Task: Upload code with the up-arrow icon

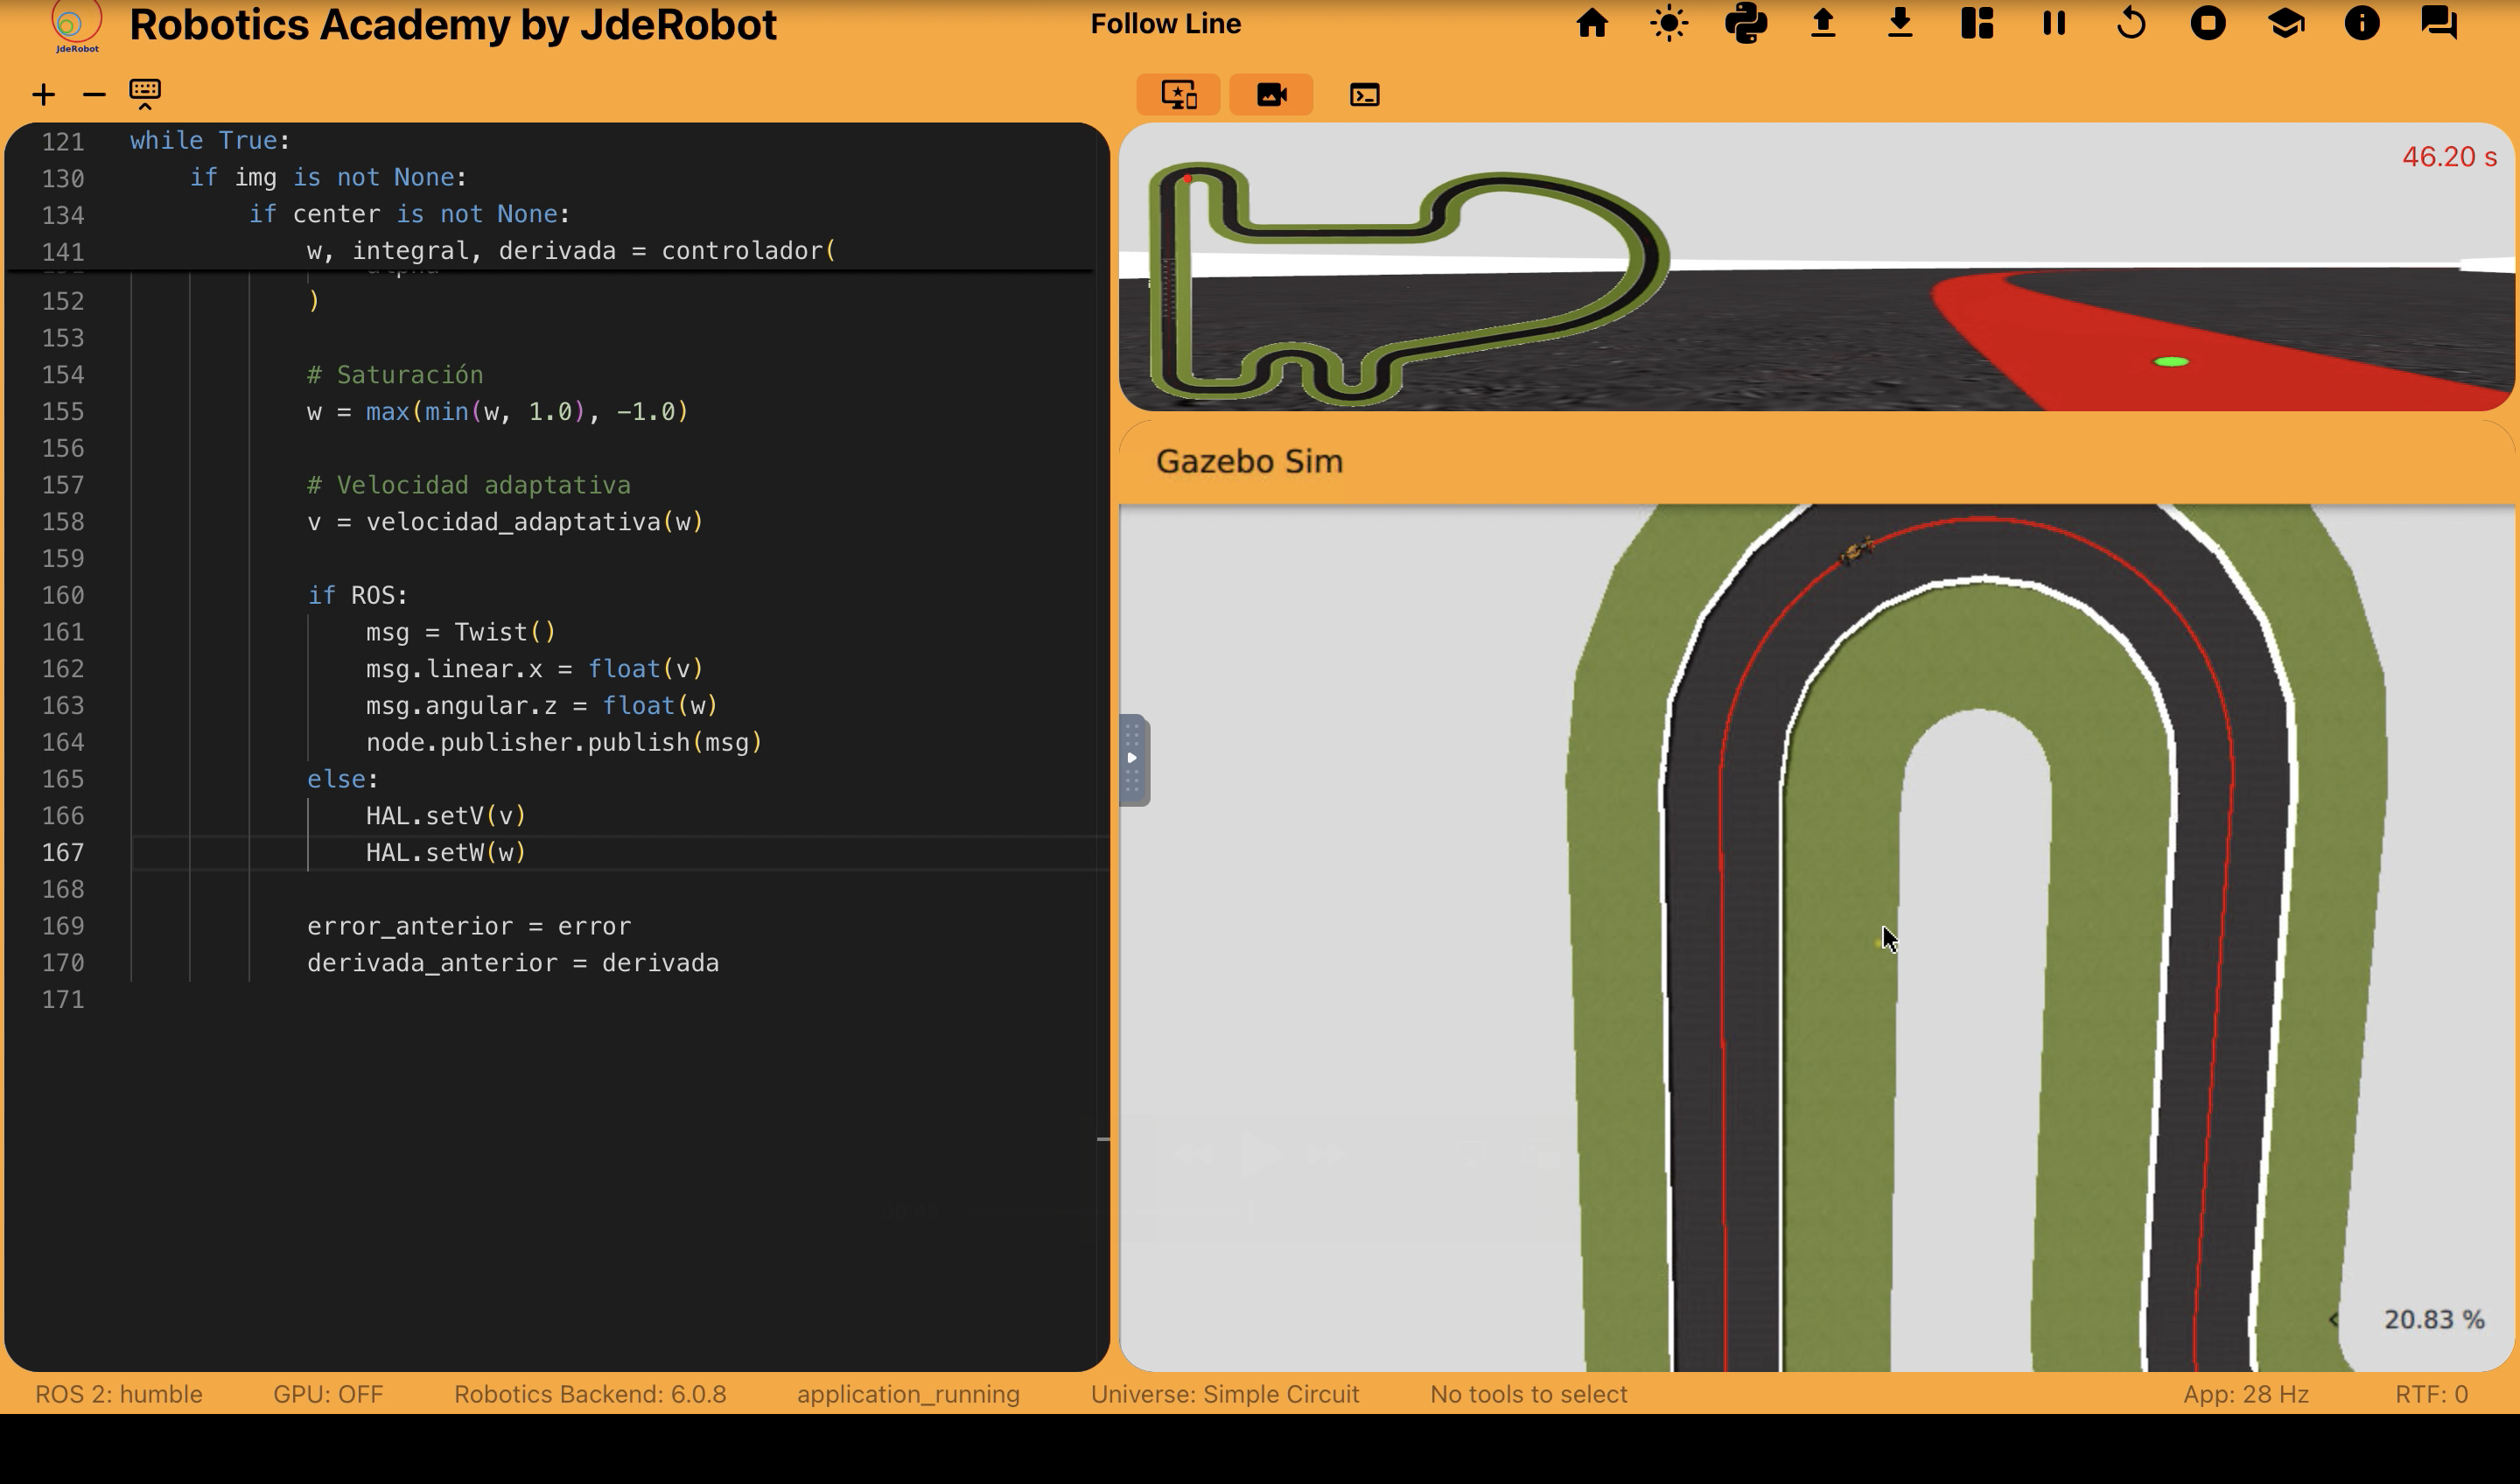Action: [x=1823, y=23]
